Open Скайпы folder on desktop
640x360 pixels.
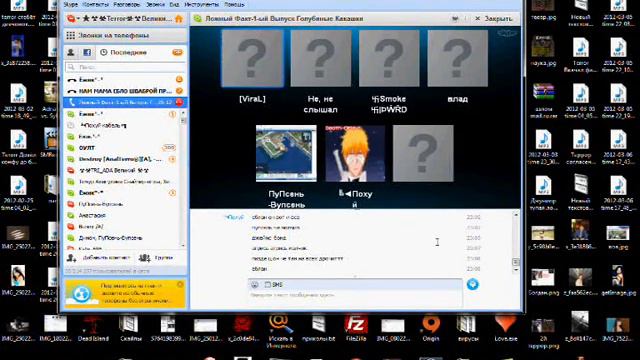coord(131,328)
